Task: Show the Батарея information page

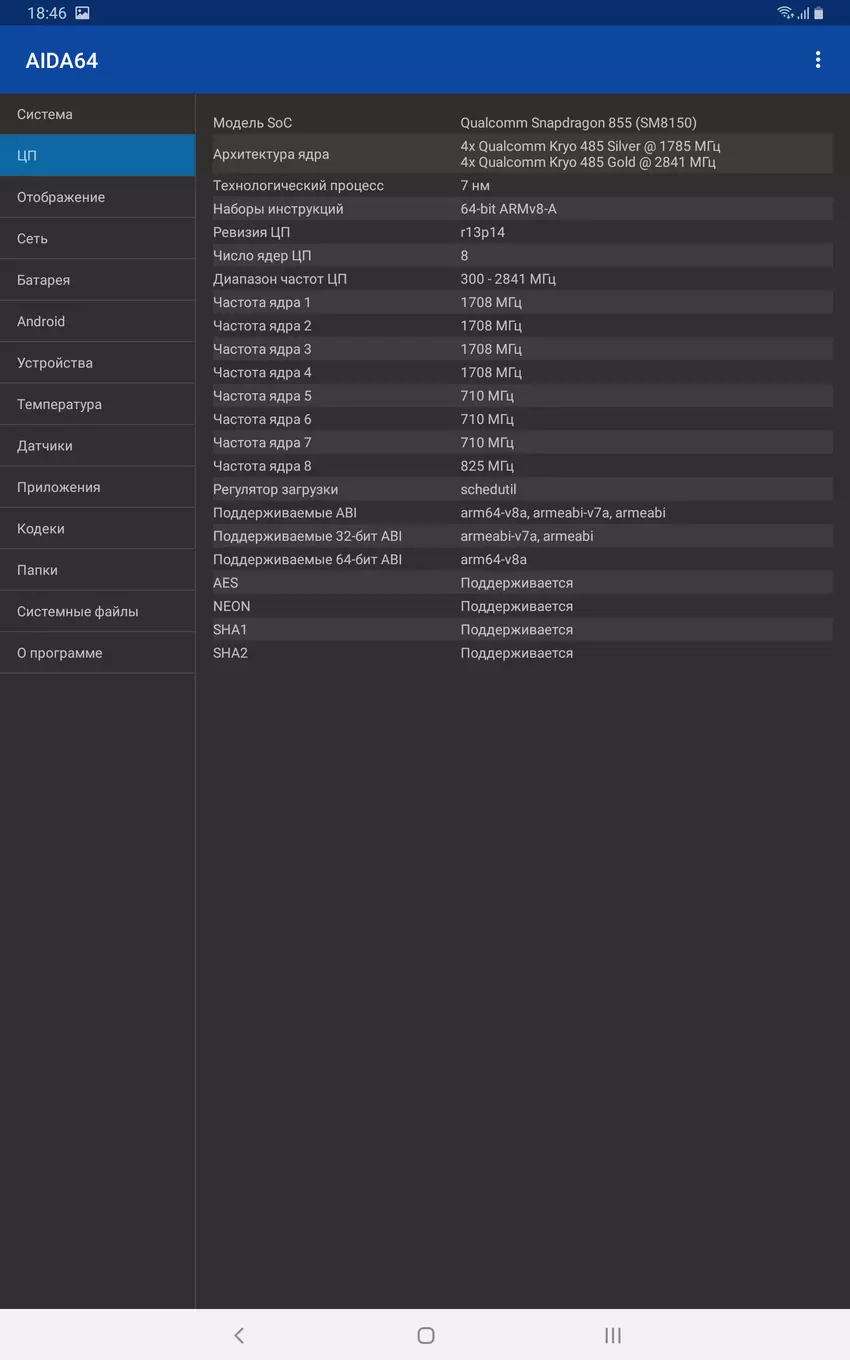Action: pos(97,280)
